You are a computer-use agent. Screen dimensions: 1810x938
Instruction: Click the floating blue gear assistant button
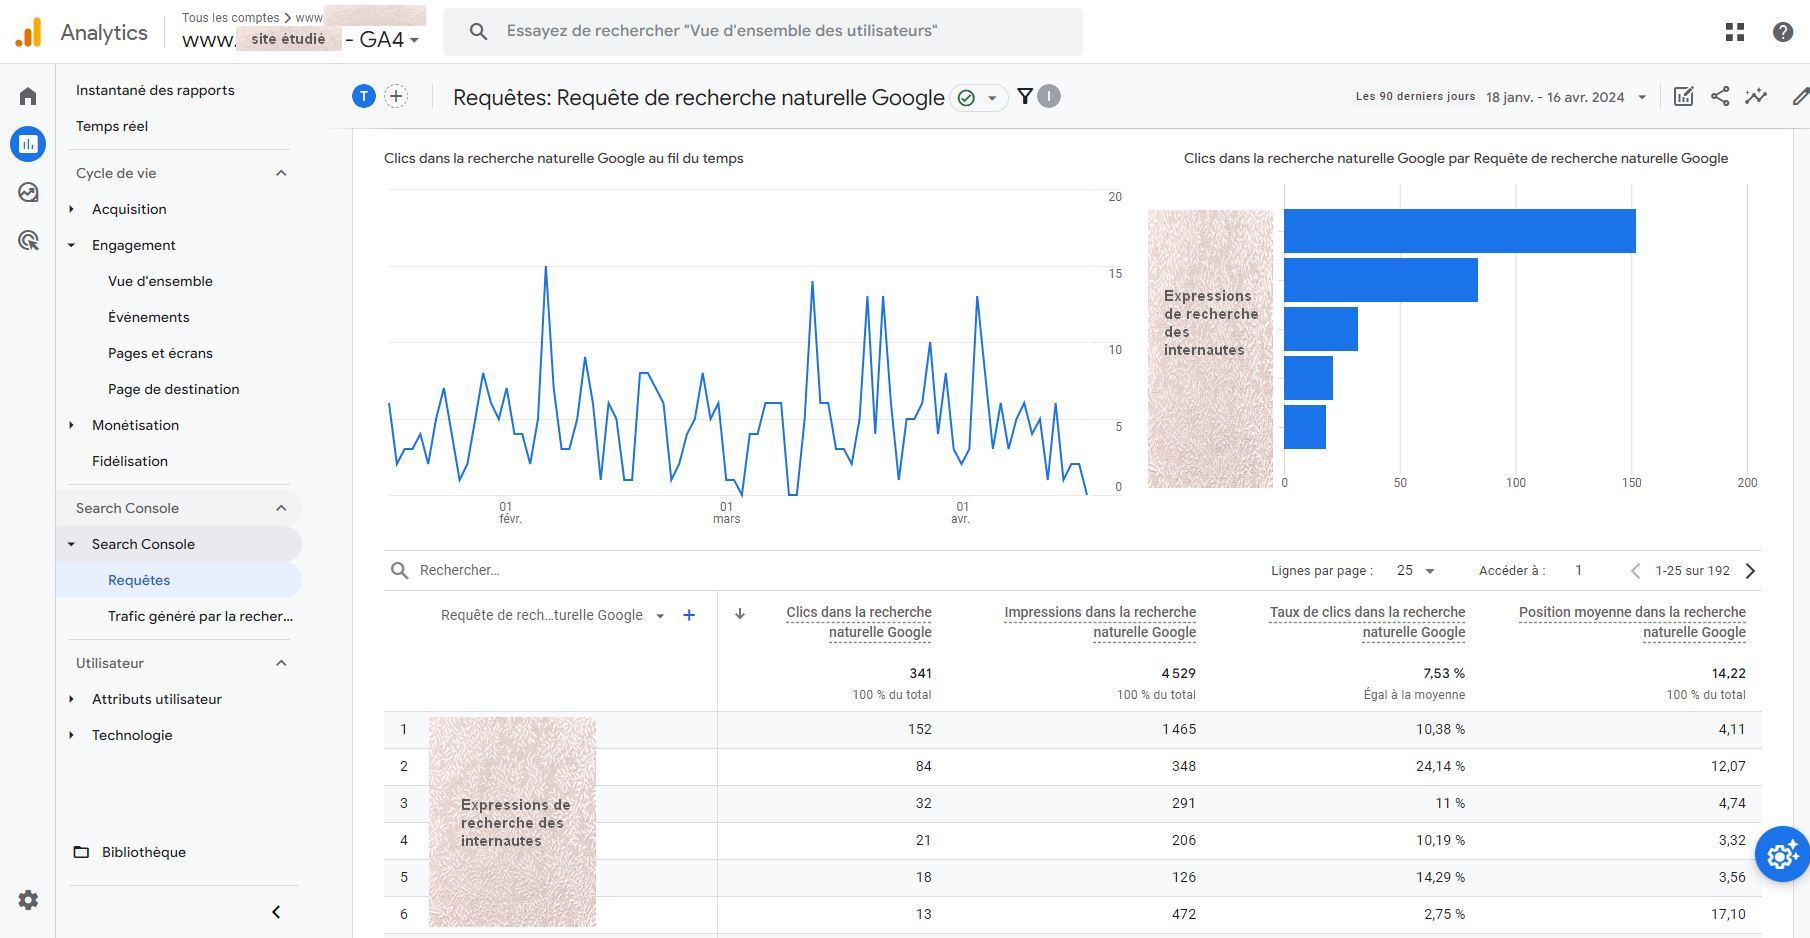(x=1782, y=854)
